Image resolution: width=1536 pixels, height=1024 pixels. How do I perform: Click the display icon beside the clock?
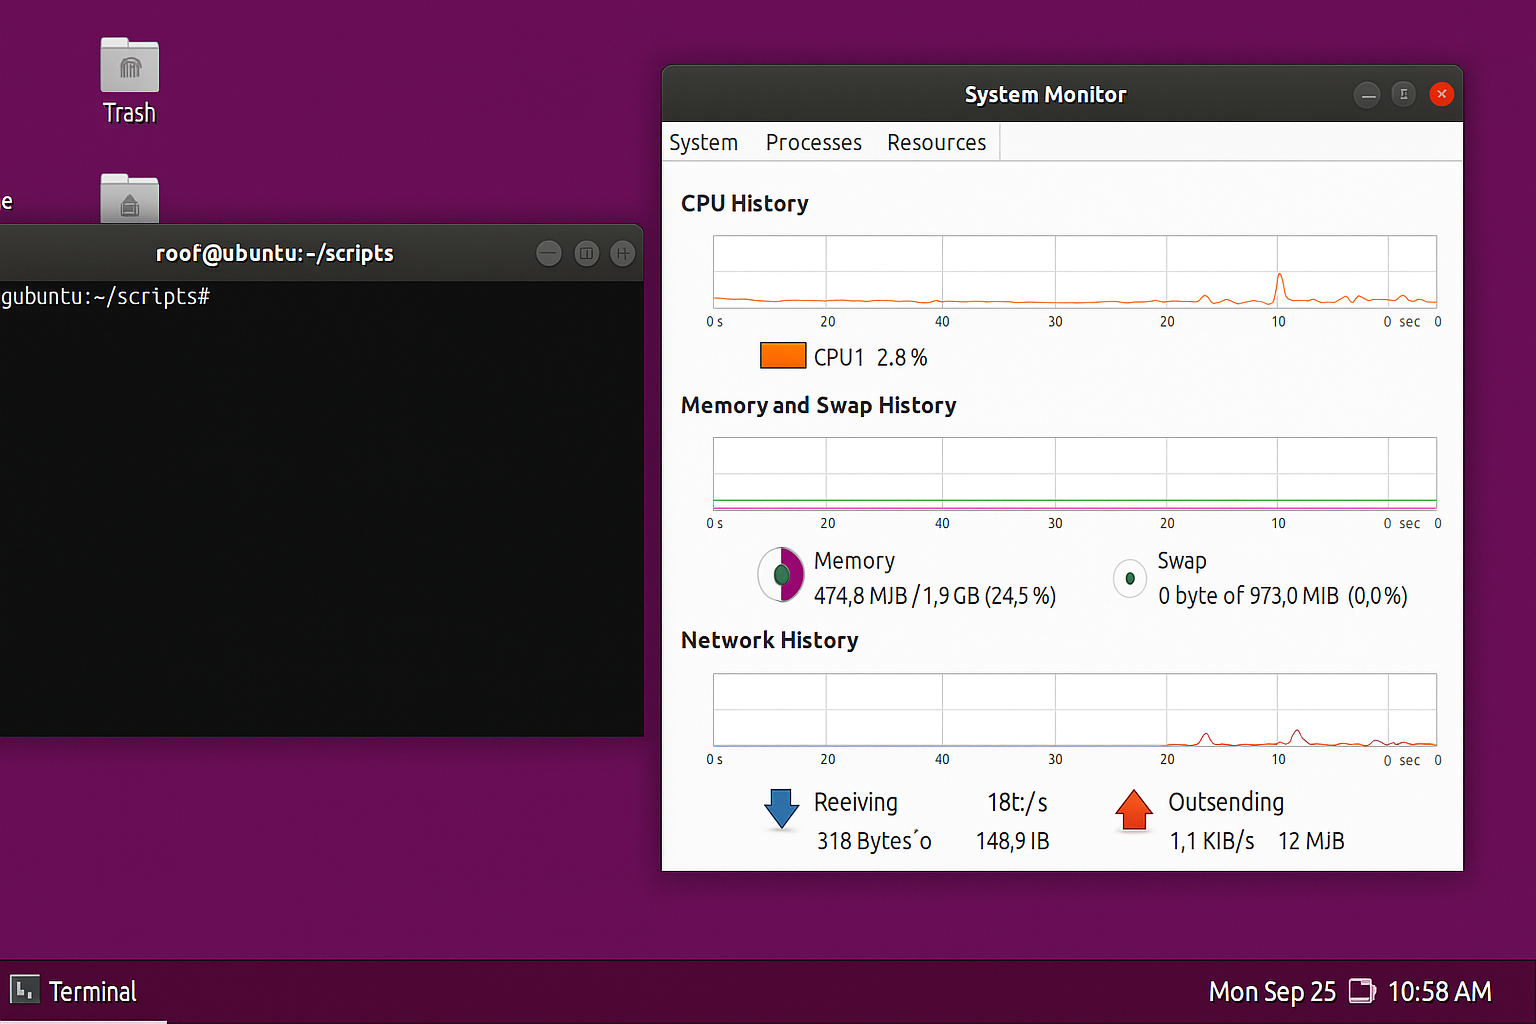1362,991
